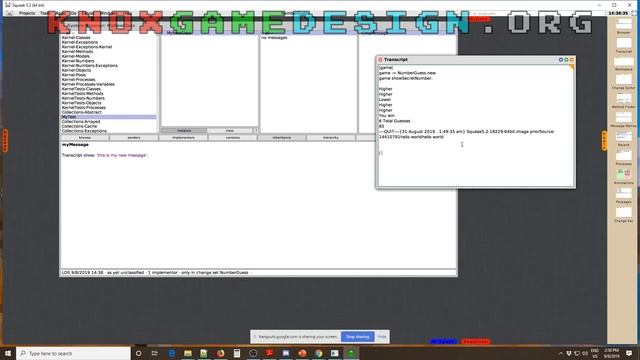The image size is (640, 360).
Task: Open the Message Names tool in the flap
Action: [x=623, y=120]
